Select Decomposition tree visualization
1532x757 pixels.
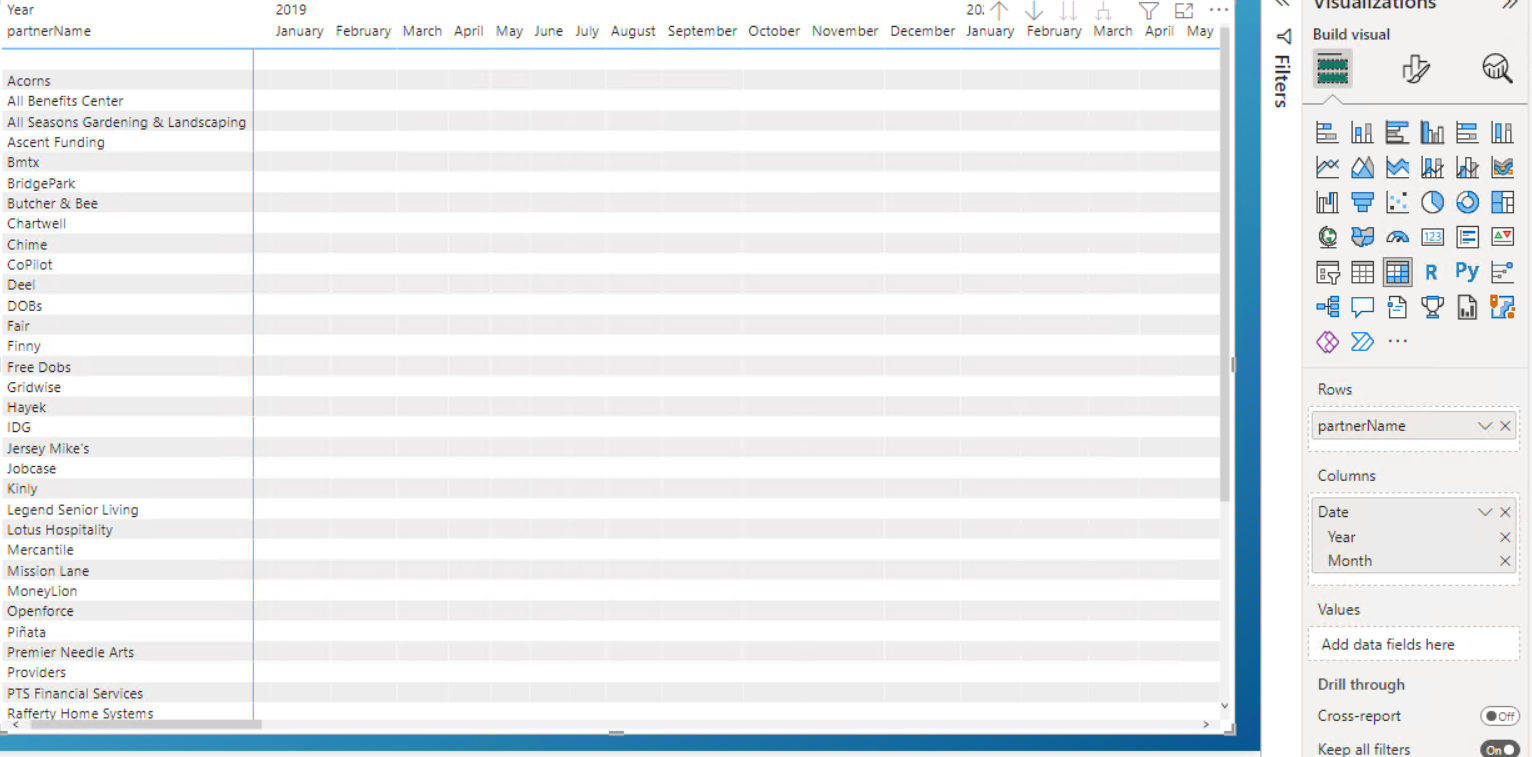[1327, 307]
